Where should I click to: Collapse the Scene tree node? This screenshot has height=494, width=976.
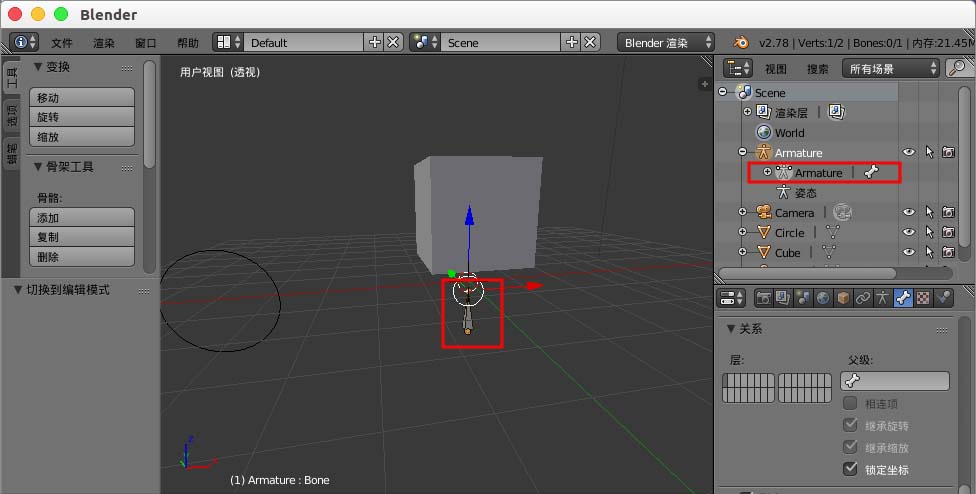(723, 92)
